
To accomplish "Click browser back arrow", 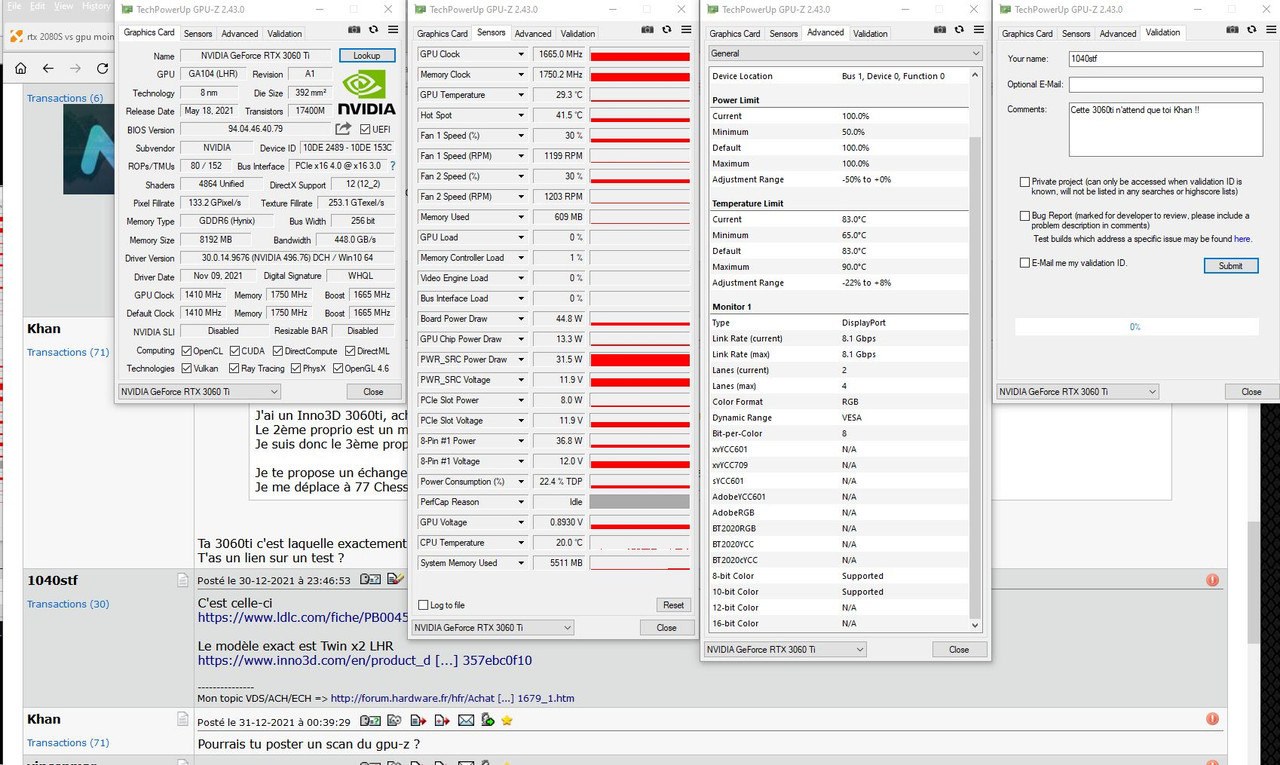I will pos(48,69).
